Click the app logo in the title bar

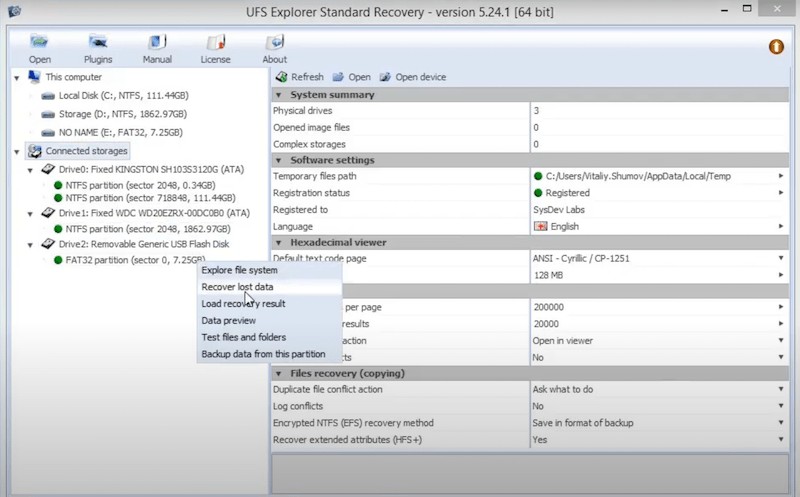[14, 11]
